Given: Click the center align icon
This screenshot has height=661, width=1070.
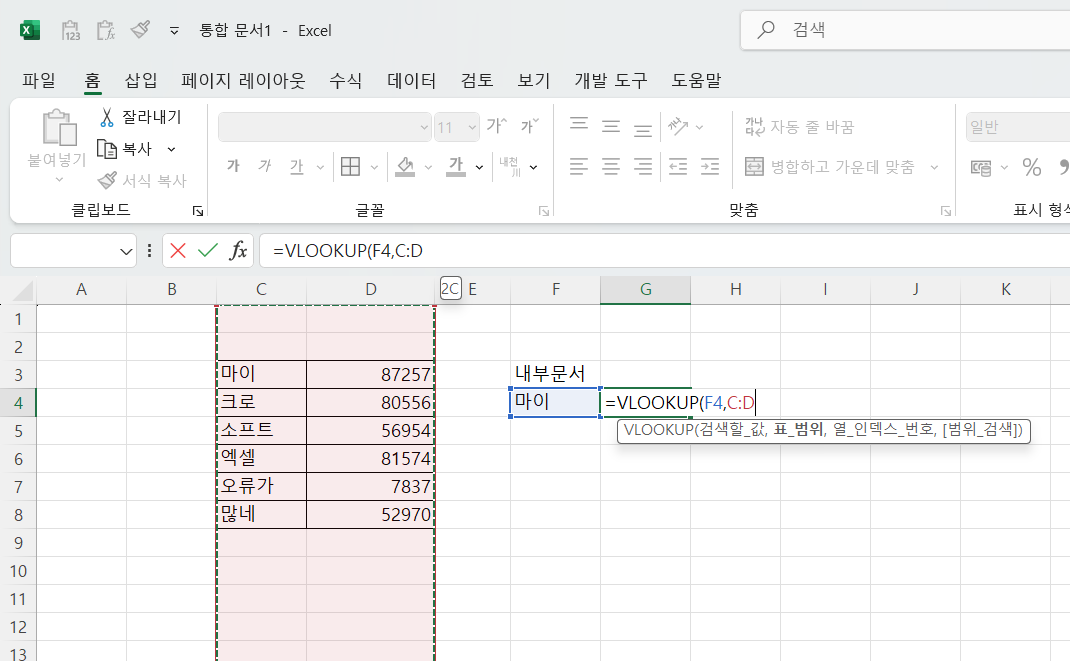Looking at the screenshot, I should point(611,166).
